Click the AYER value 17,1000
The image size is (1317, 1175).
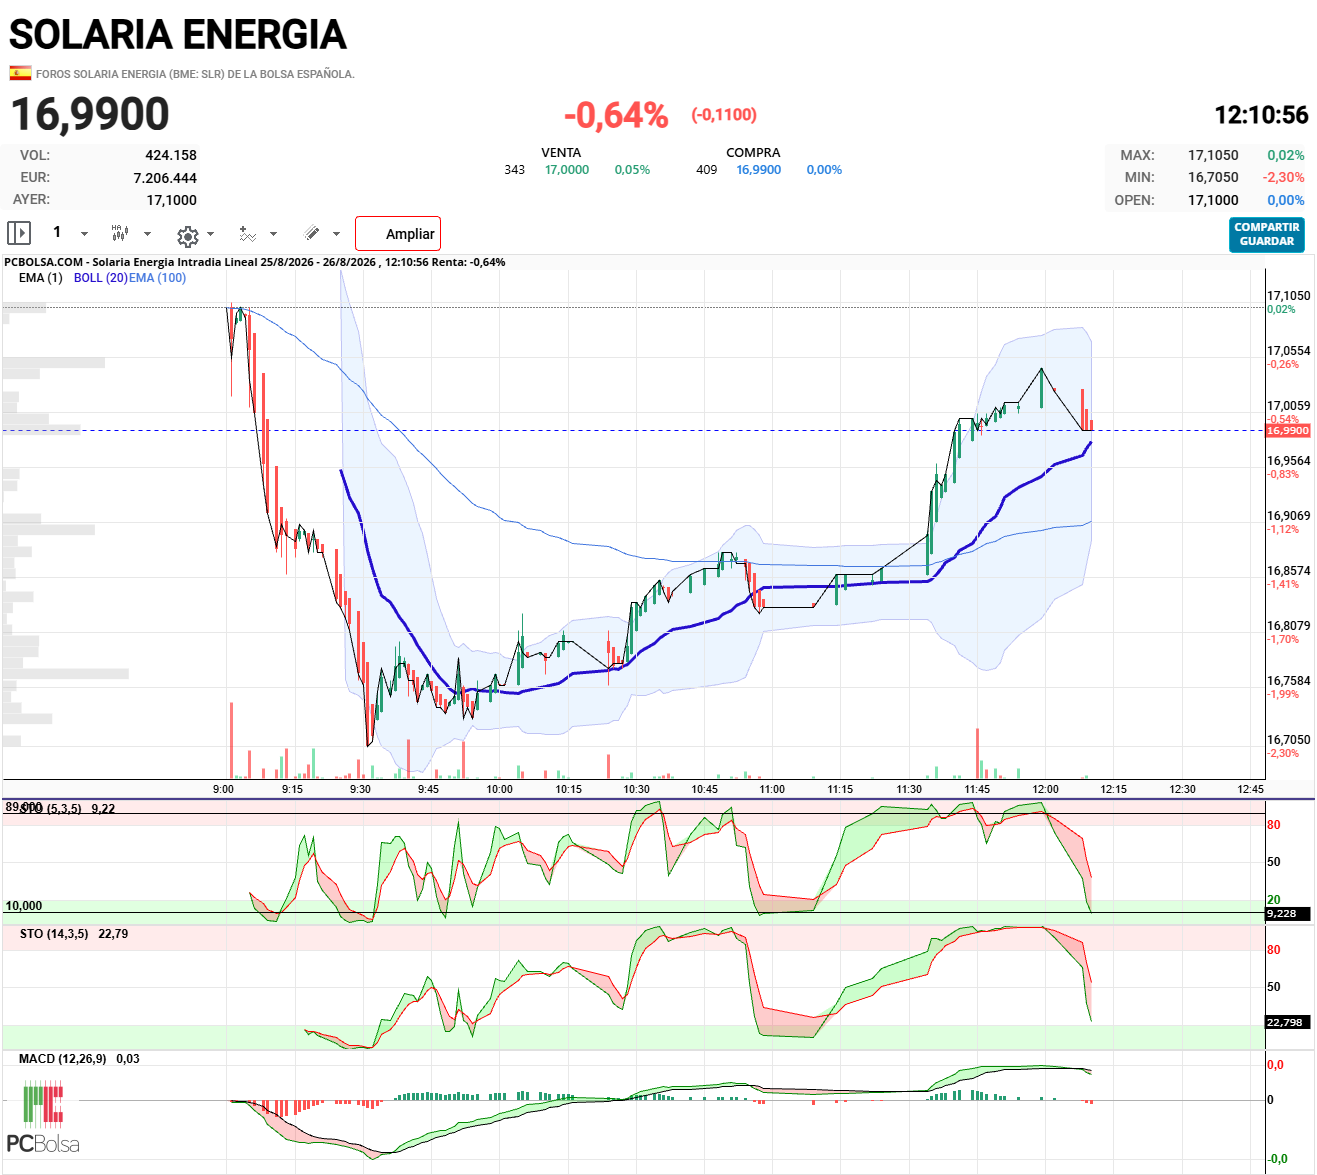coord(172,200)
